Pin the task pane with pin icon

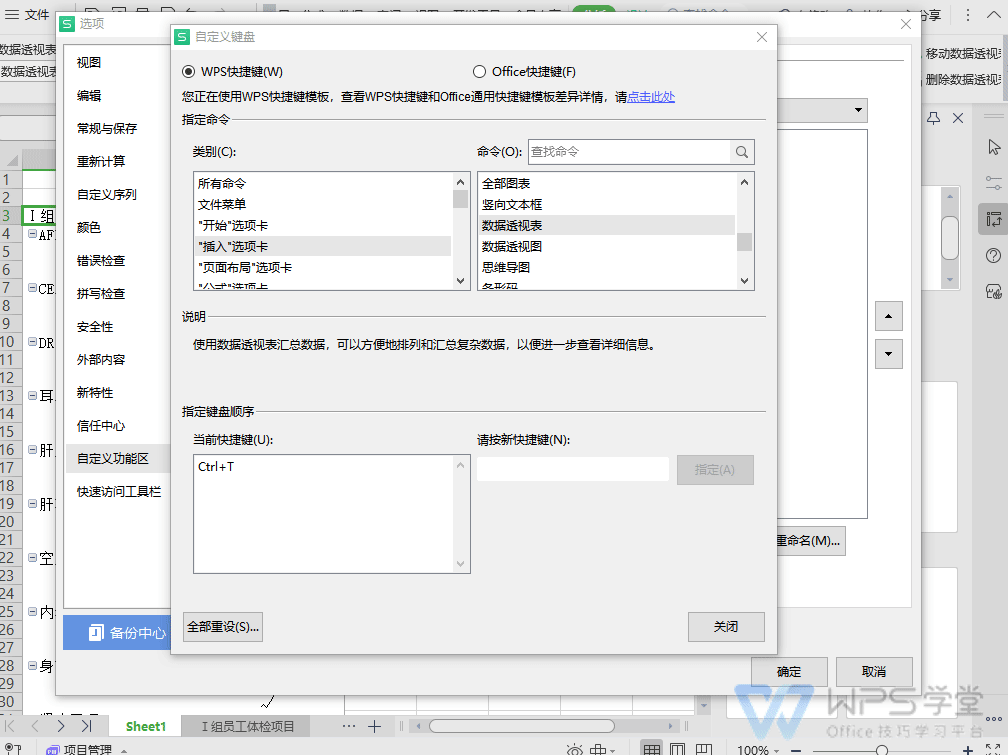coord(933,118)
